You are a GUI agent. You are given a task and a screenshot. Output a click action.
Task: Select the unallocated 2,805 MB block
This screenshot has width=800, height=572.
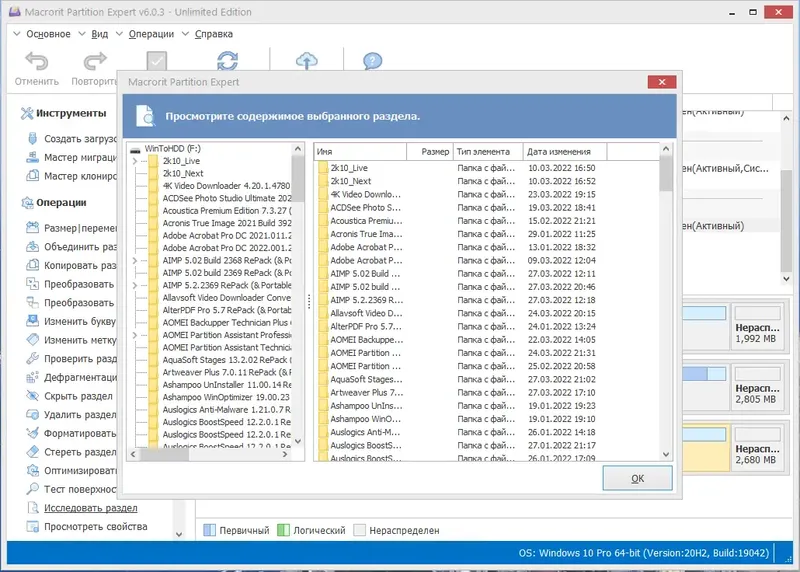(x=757, y=386)
